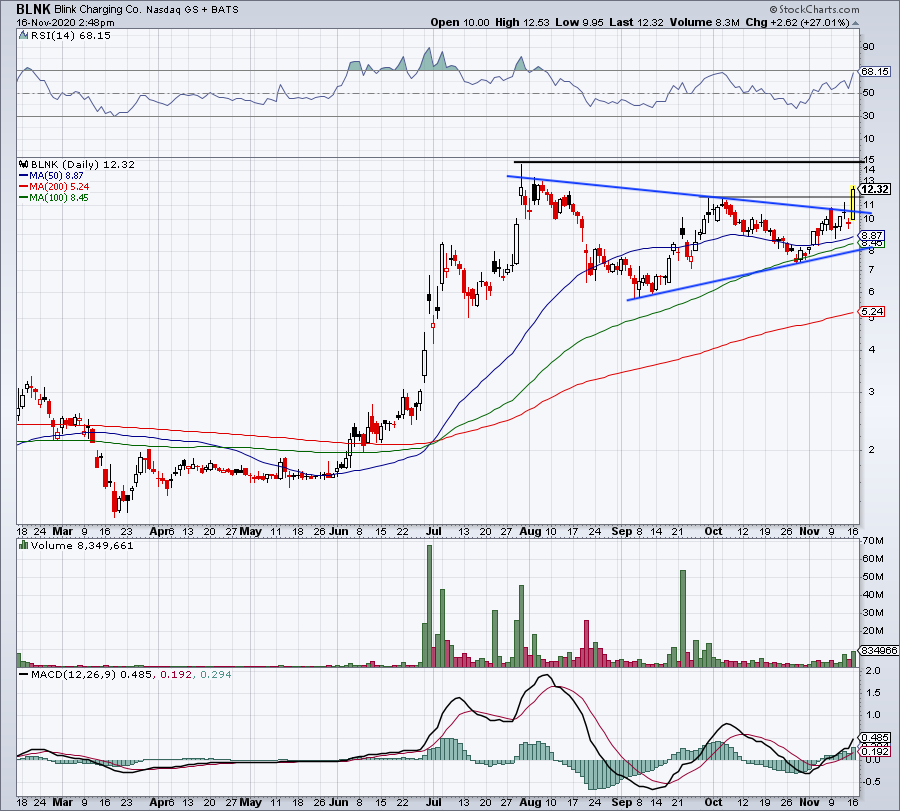
Task: Click the MACD black line legend icon
Action: tap(24, 675)
